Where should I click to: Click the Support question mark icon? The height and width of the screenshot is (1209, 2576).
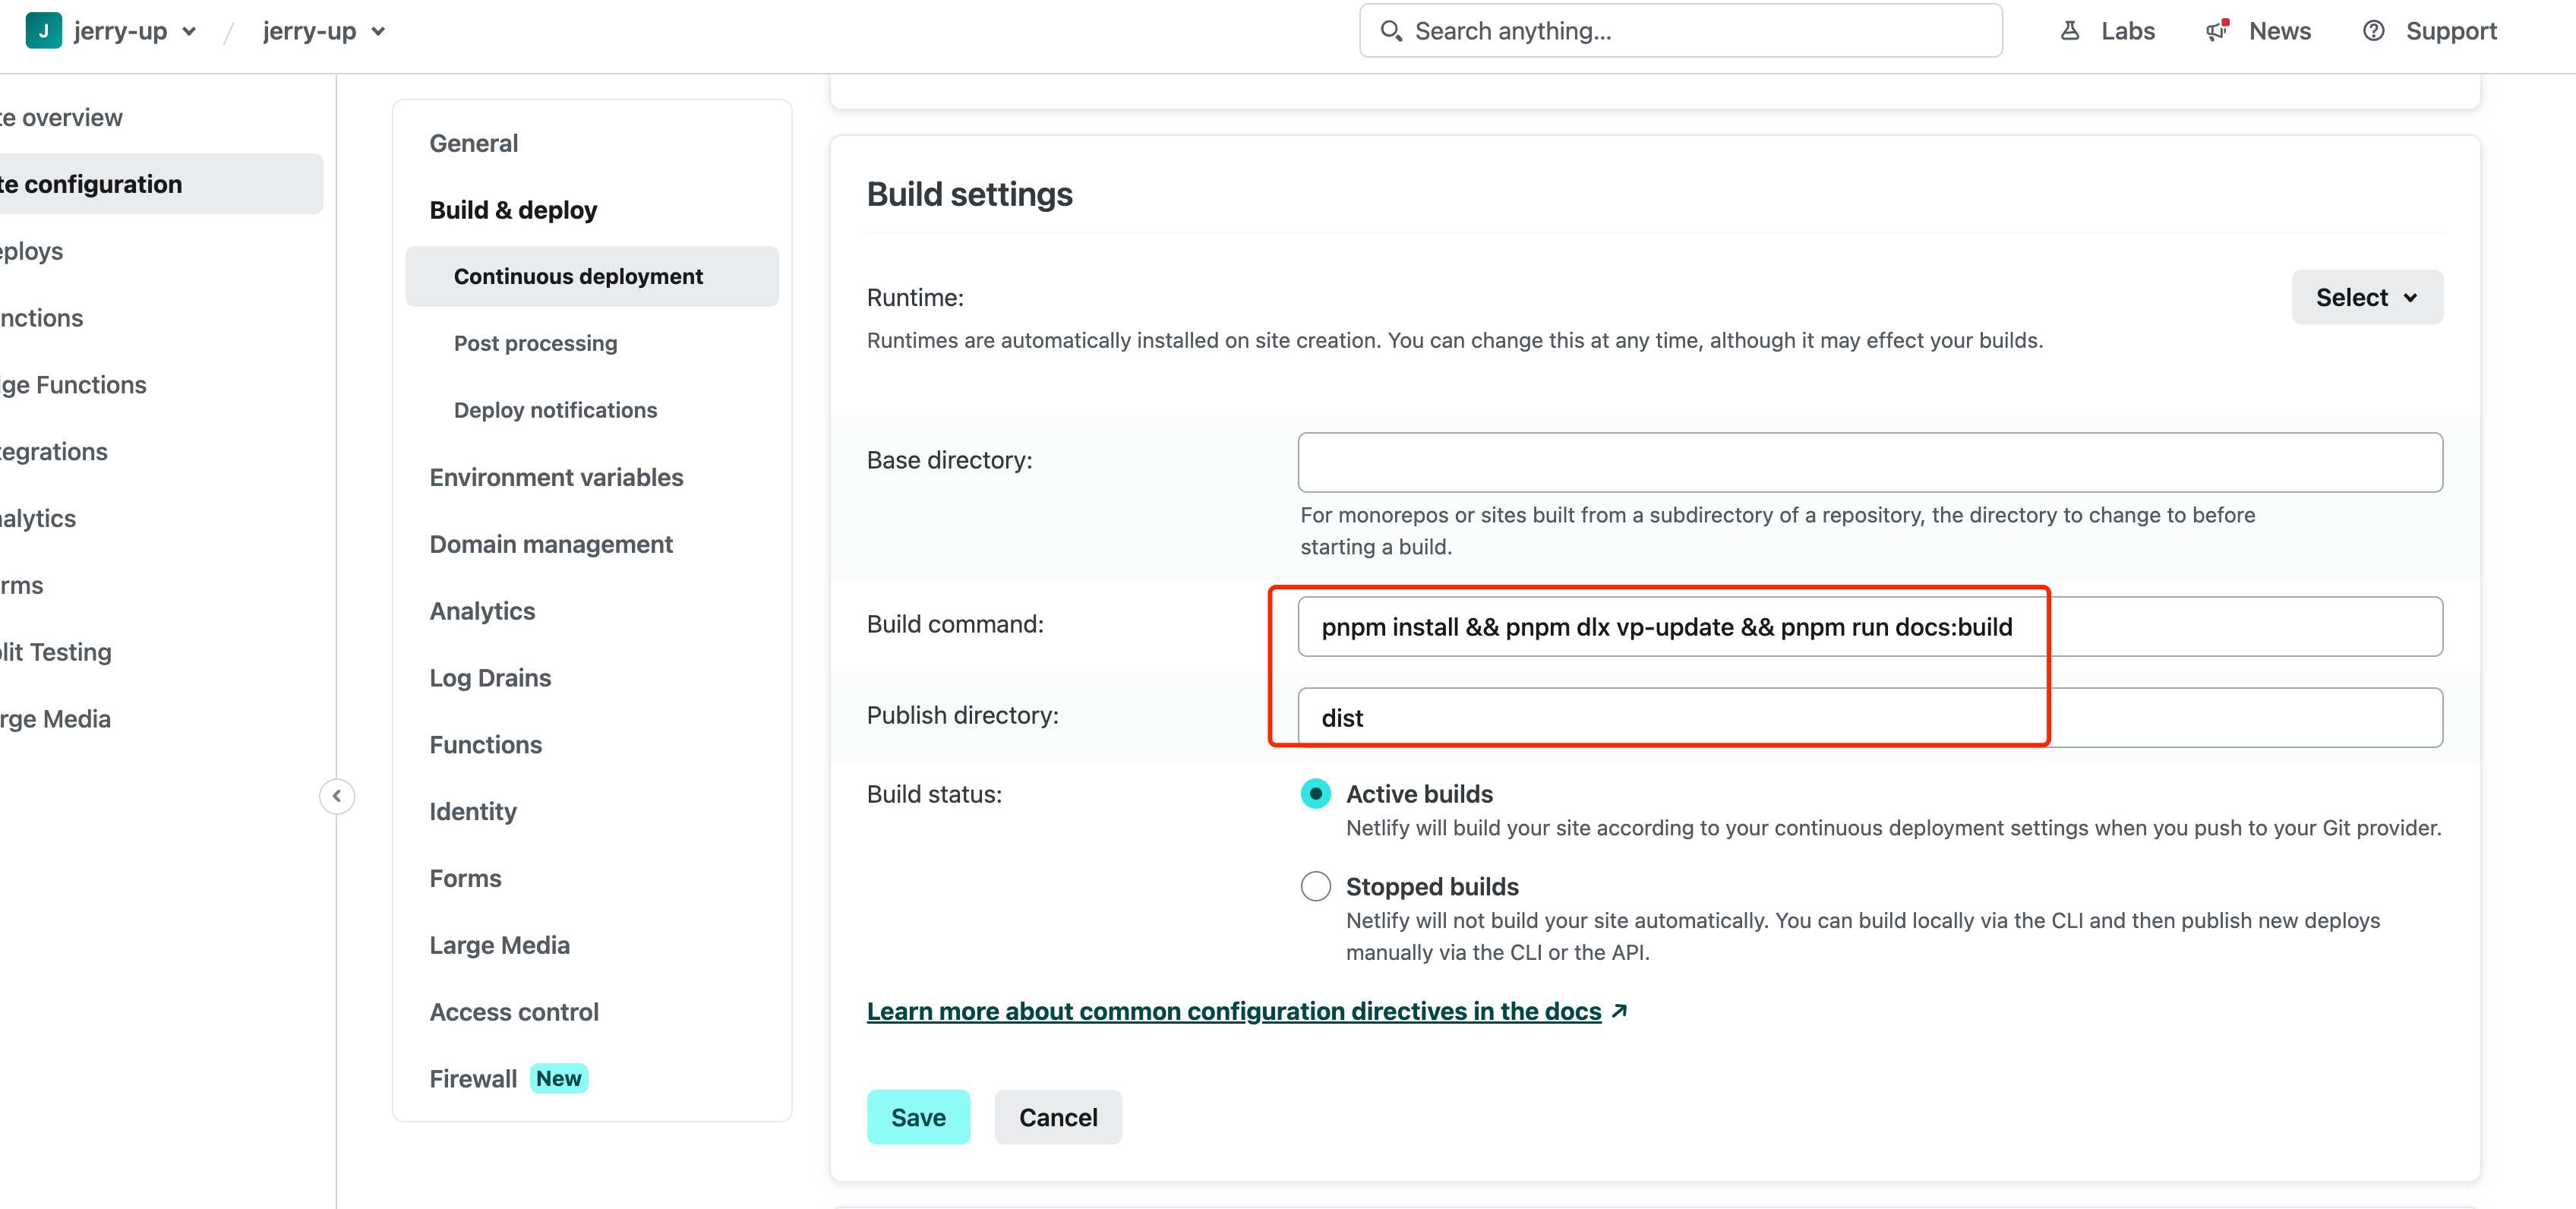click(2373, 31)
